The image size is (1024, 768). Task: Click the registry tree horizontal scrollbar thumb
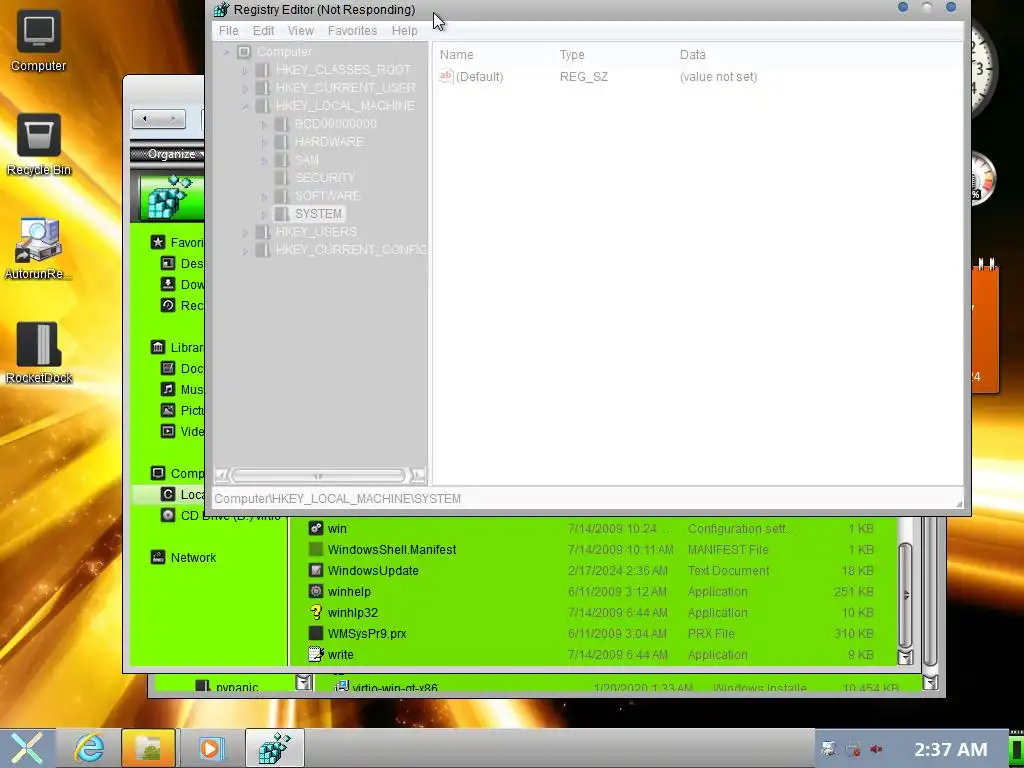pos(318,475)
